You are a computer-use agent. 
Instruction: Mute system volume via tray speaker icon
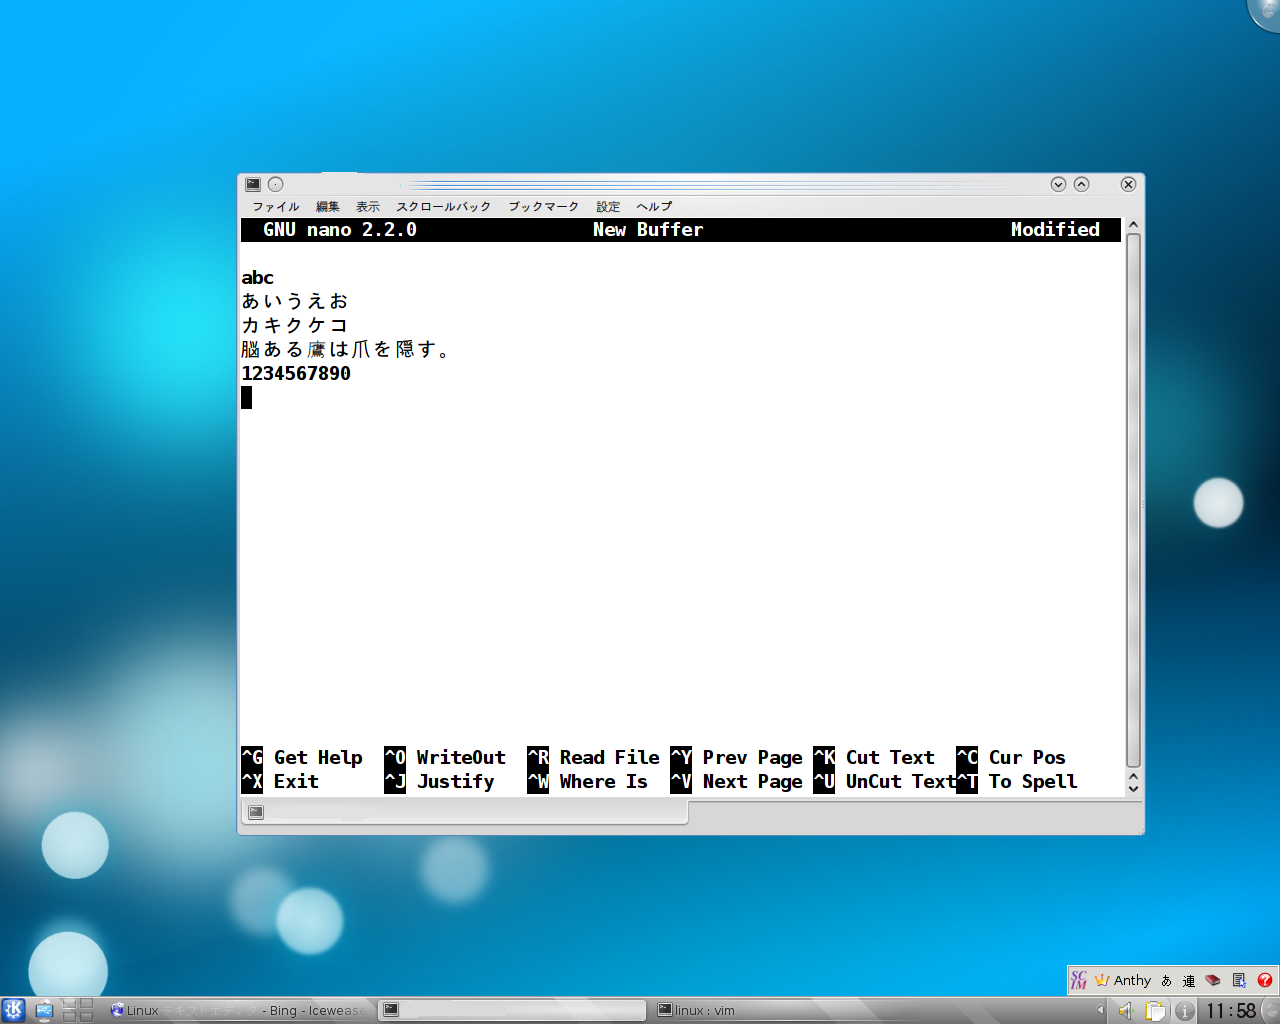[x=1125, y=1011]
